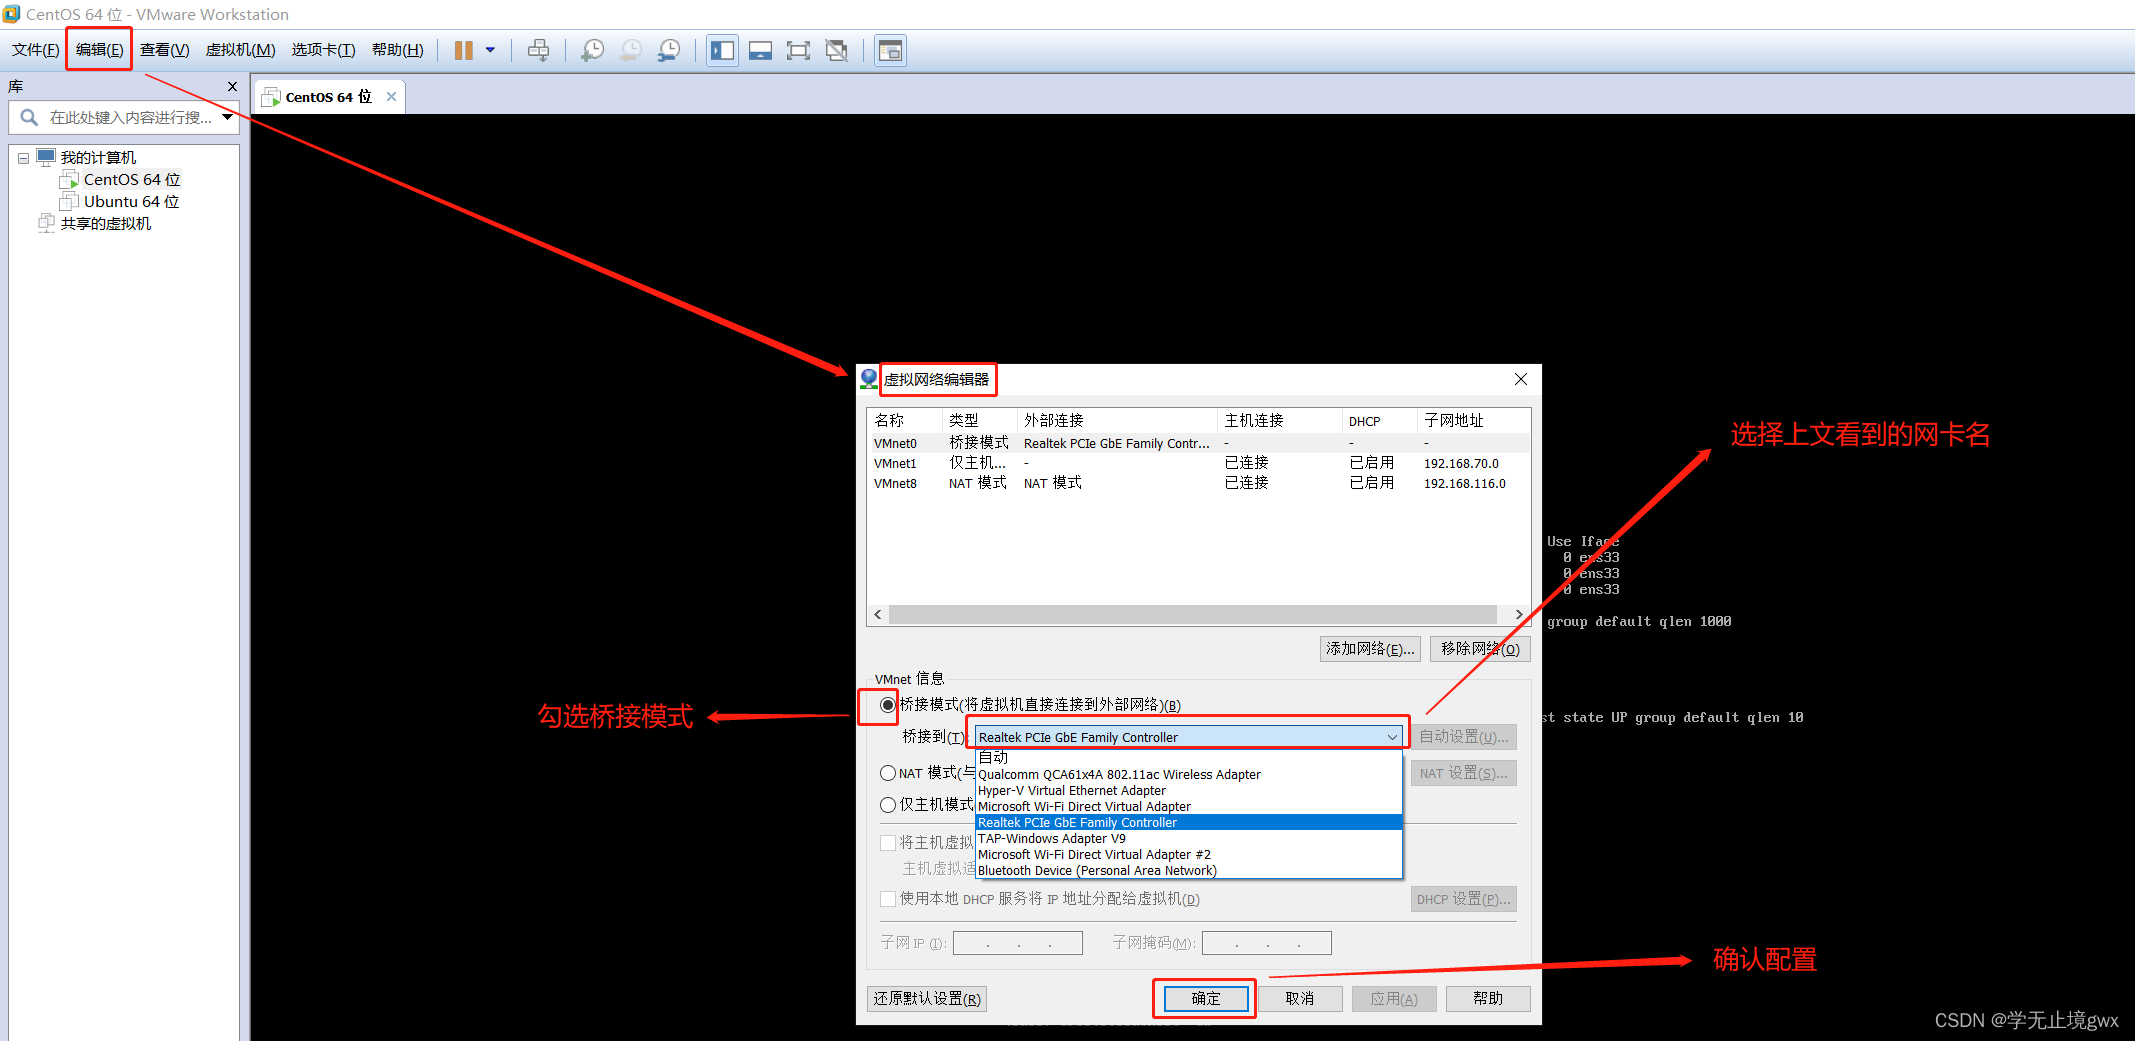
Task: Enter full screen mode icon
Action: click(x=798, y=50)
